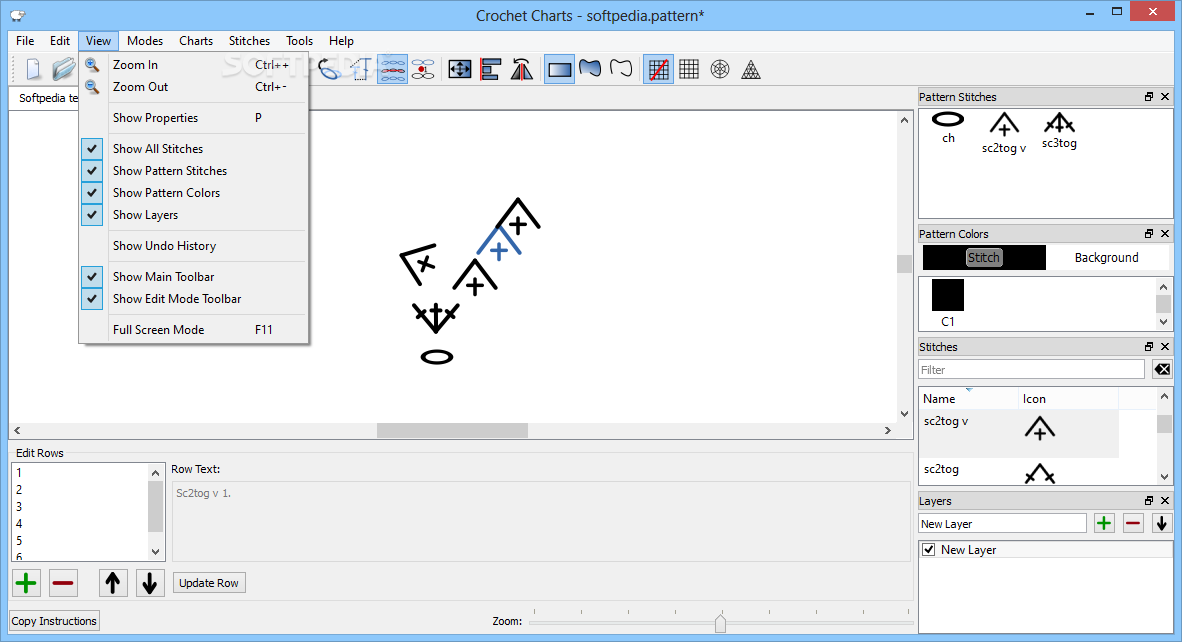Toggle Show Main Toolbar option
This screenshot has width=1182, height=642.
pyautogui.click(x=193, y=277)
